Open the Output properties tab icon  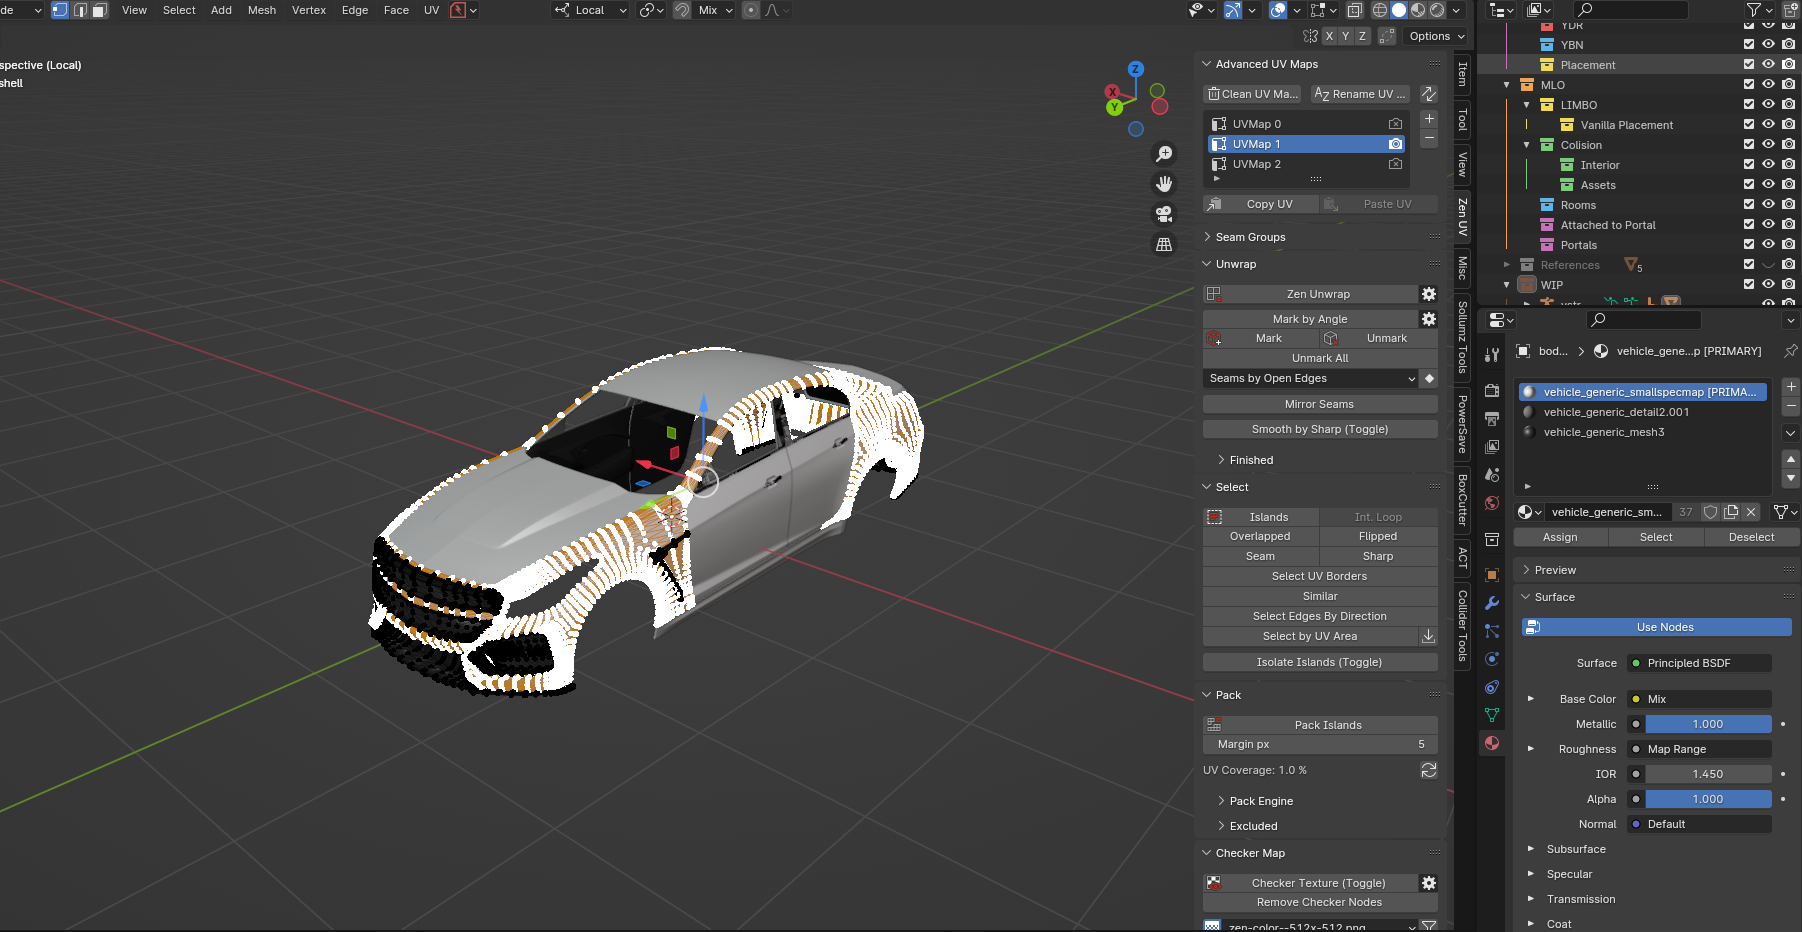point(1492,419)
